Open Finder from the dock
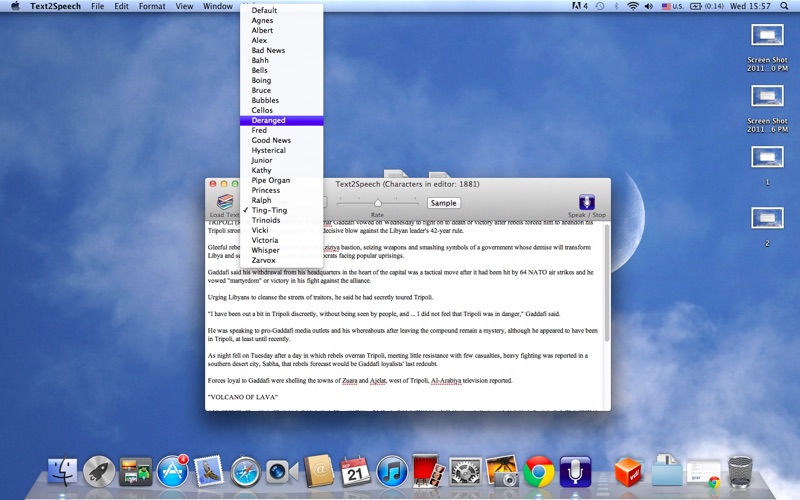 pyautogui.click(x=62, y=471)
